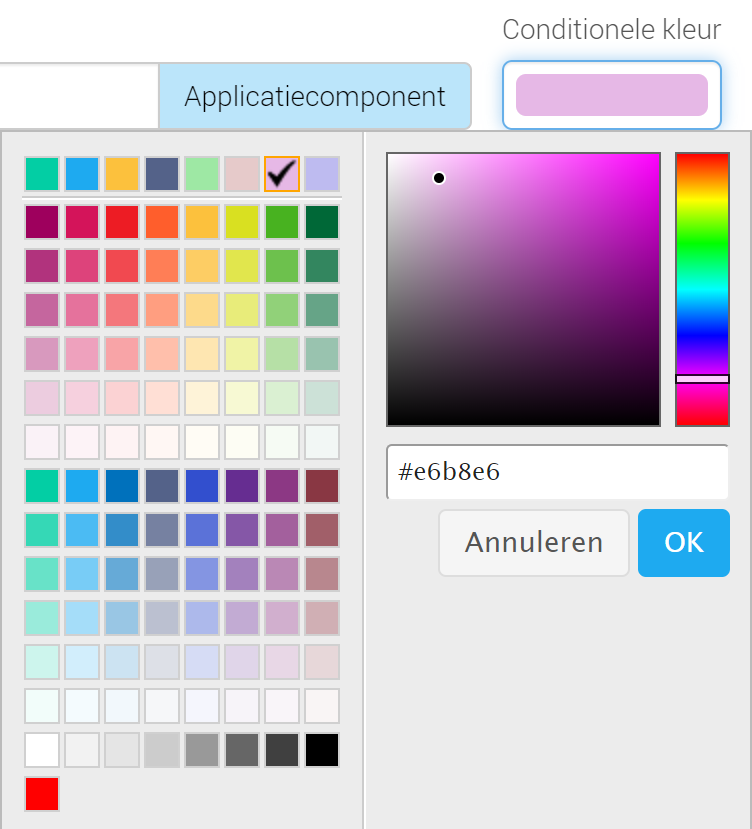This screenshot has height=829, width=752.
Task: Select the dark purple swatch in blue palette
Action: point(242,485)
